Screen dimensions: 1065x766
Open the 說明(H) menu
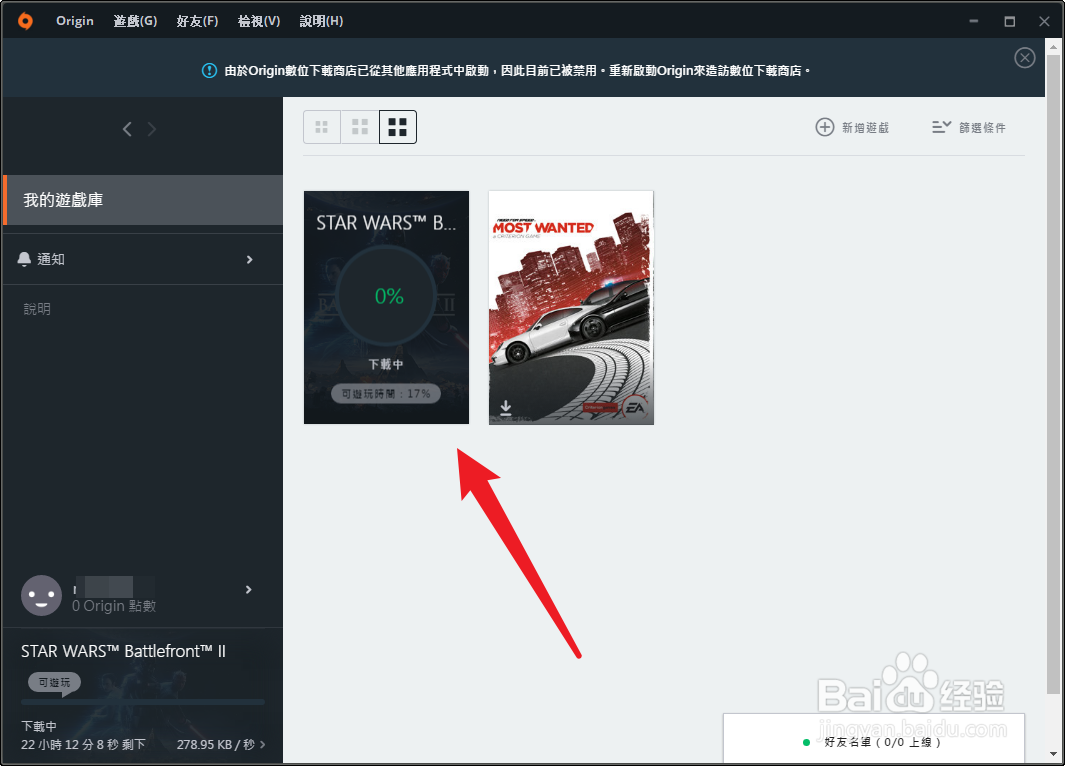pos(321,21)
